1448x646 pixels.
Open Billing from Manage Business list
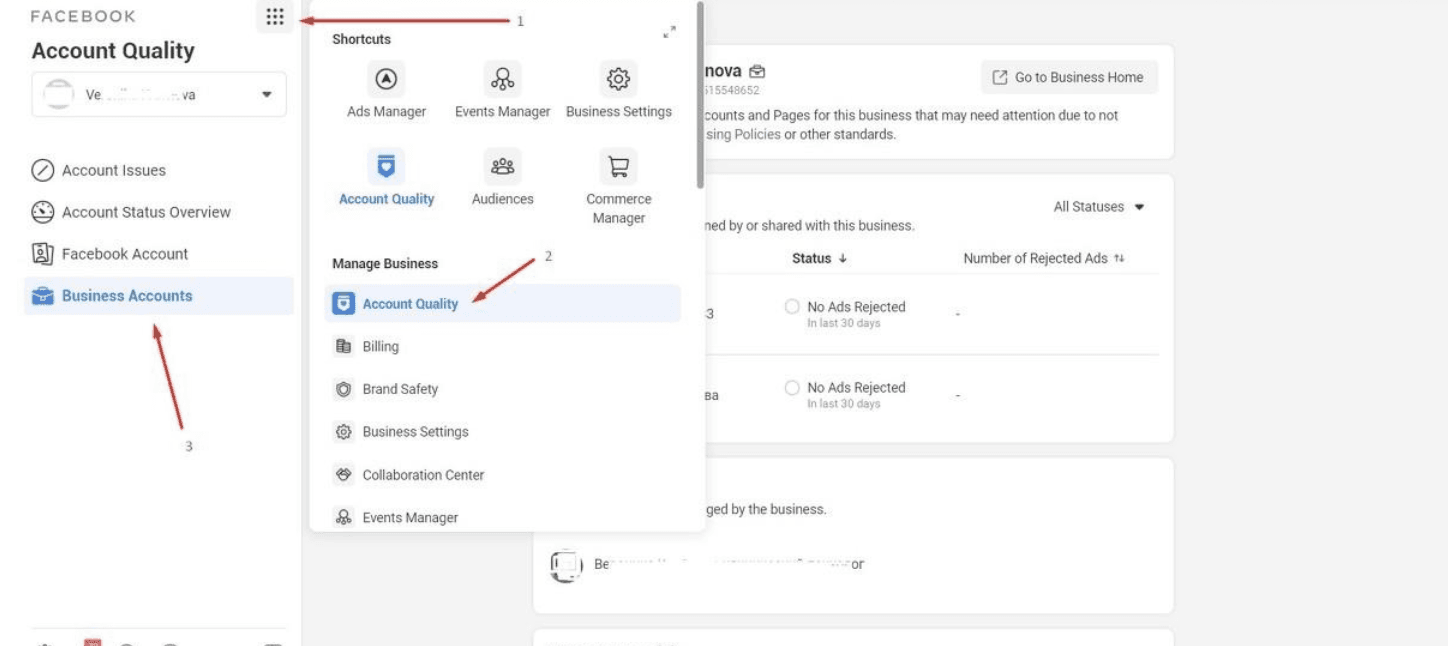(503, 347)
